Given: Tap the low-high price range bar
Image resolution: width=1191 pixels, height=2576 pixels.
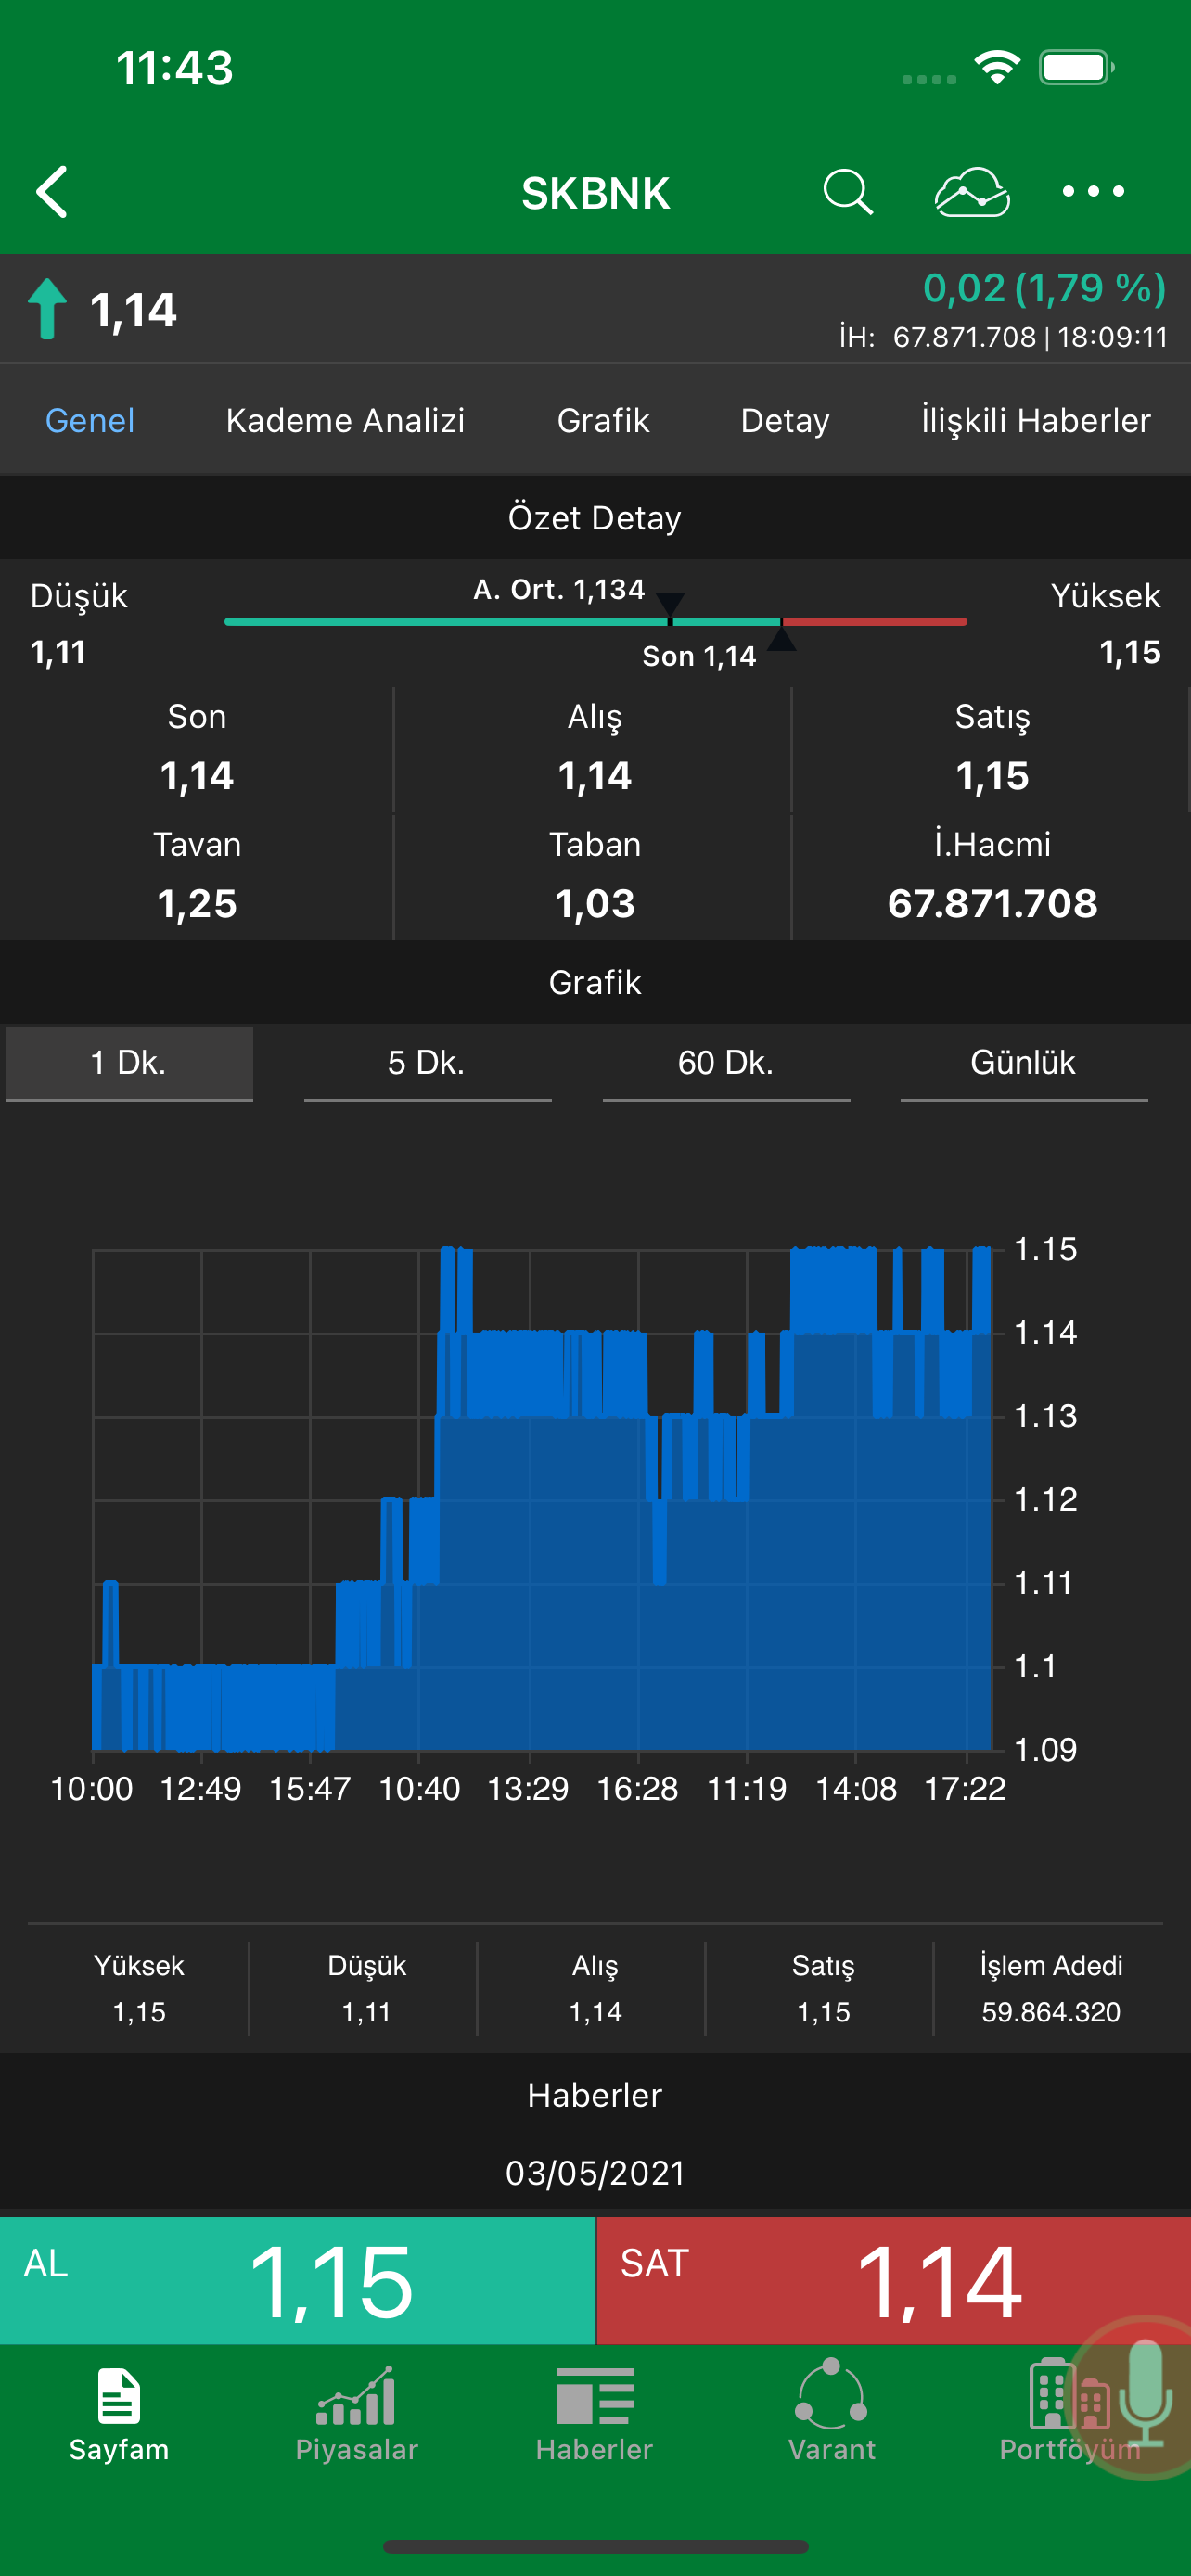Looking at the screenshot, I should 596,622.
